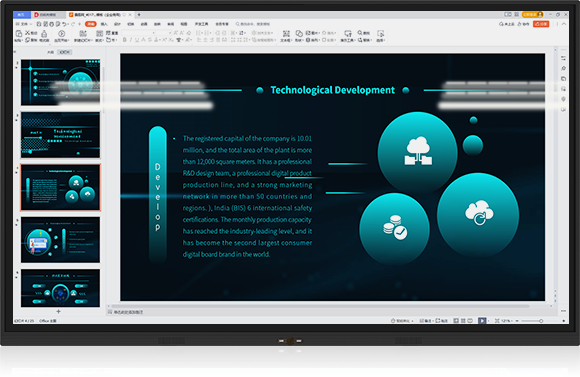The image size is (580, 377).
Task: Click the Format Painter brush icon
Action: [x=44, y=34]
